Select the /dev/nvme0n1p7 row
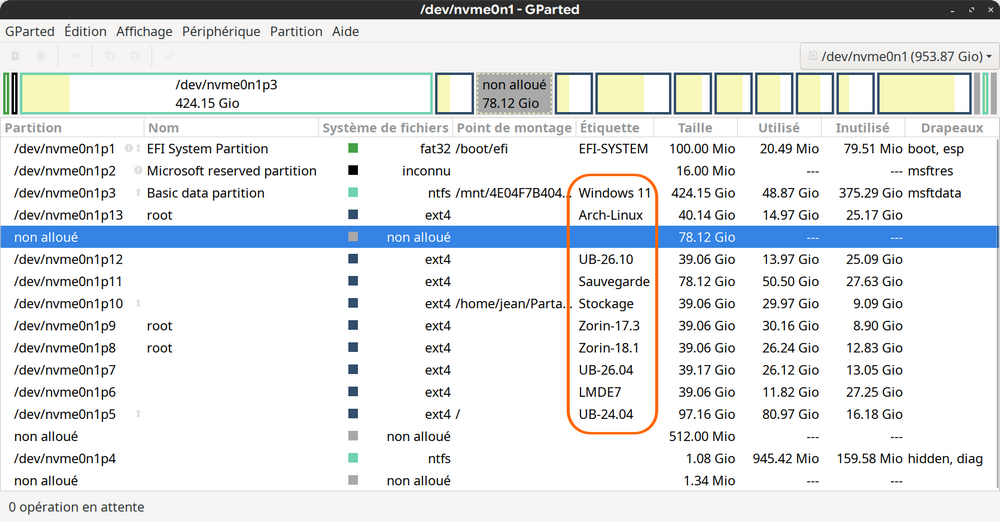Screen dimensions: 1000x522 499,369
